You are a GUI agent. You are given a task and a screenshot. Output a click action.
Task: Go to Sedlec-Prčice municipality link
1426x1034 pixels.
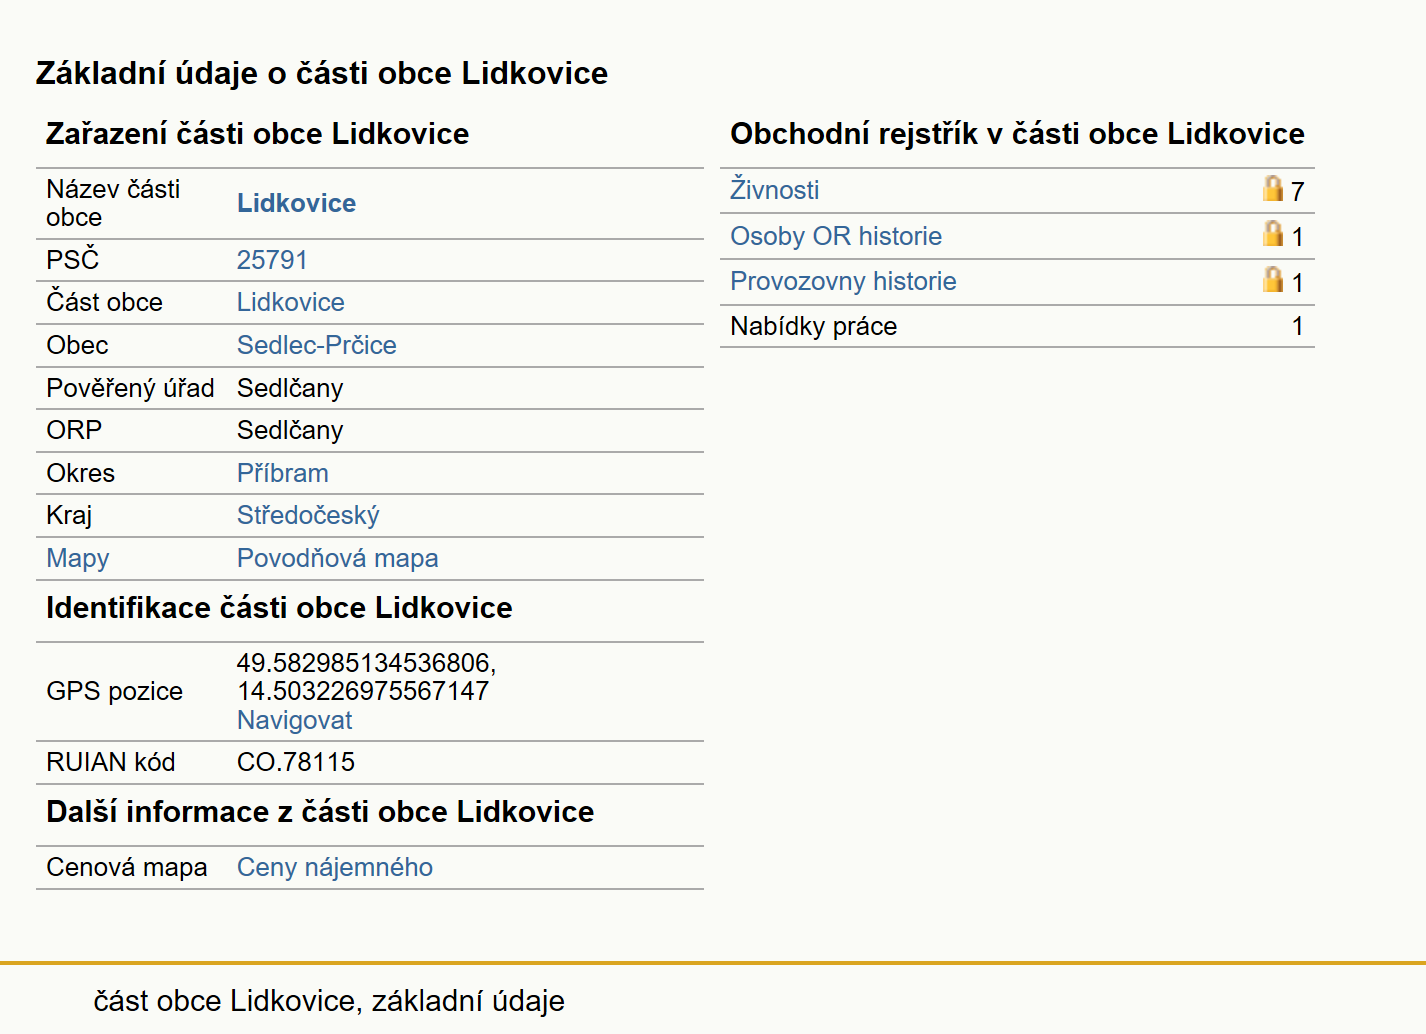pos(316,345)
